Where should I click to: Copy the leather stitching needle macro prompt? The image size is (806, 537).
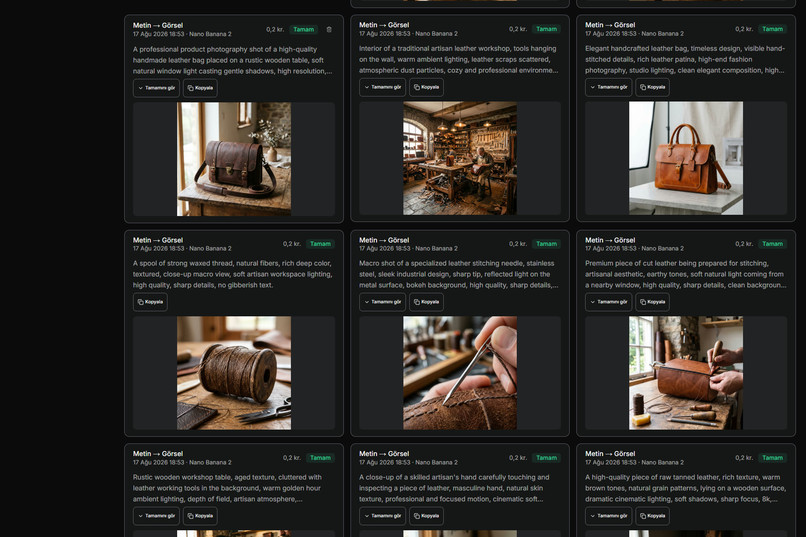tap(426, 302)
